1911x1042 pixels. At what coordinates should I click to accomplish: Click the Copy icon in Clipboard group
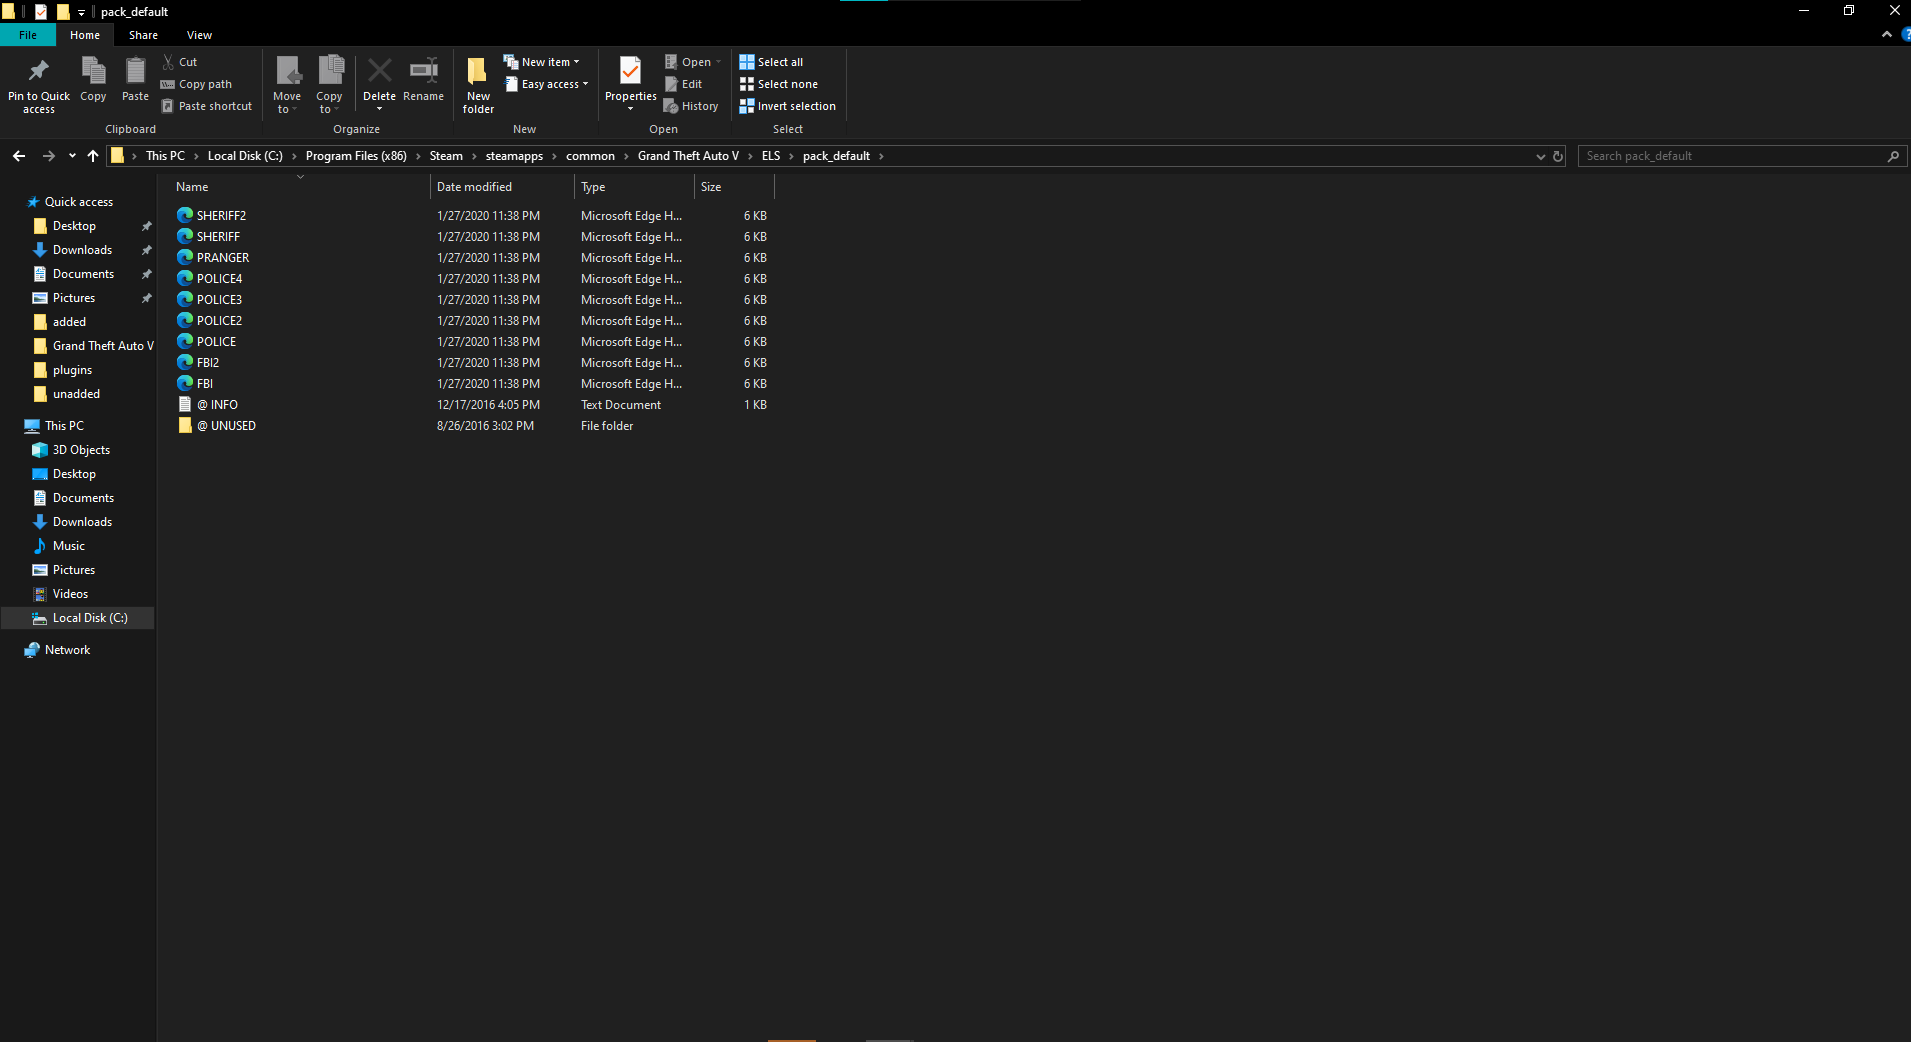click(x=93, y=71)
